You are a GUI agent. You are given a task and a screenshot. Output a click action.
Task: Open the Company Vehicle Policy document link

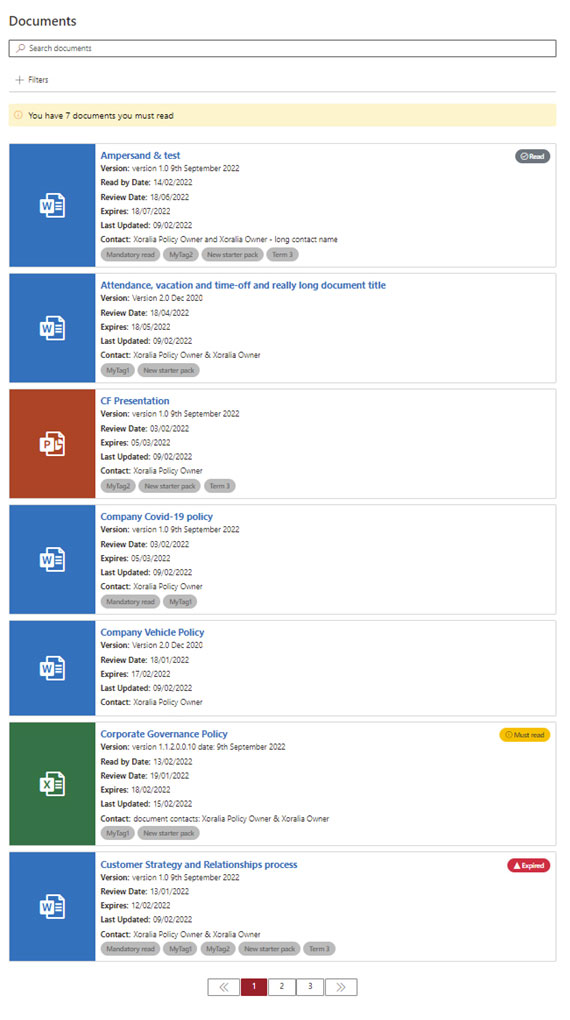(x=152, y=632)
